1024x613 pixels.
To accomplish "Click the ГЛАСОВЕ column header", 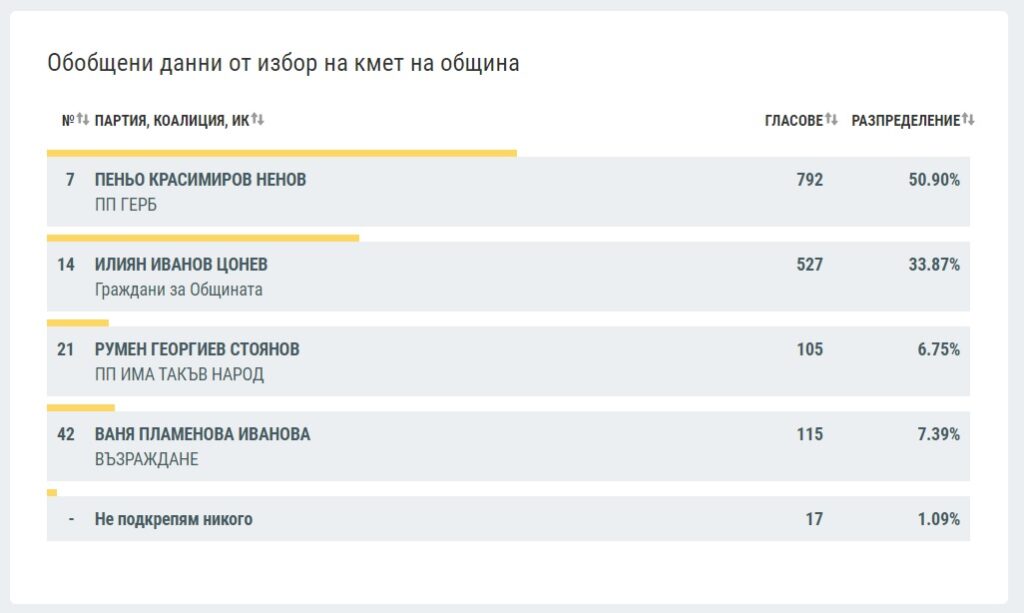I will (794, 121).
